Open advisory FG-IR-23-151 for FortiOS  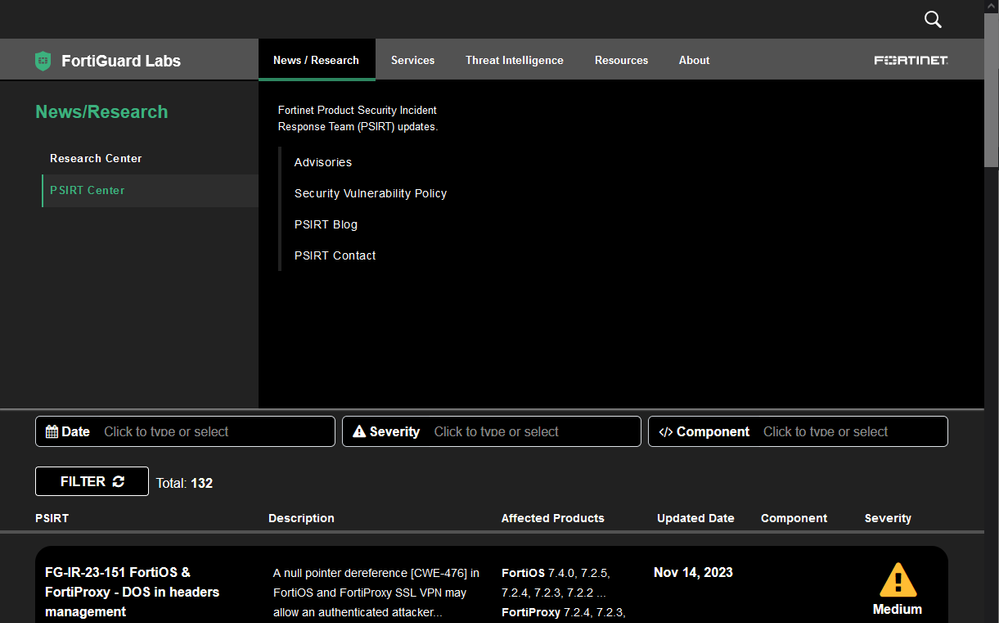pyautogui.click(x=132, y=592)
